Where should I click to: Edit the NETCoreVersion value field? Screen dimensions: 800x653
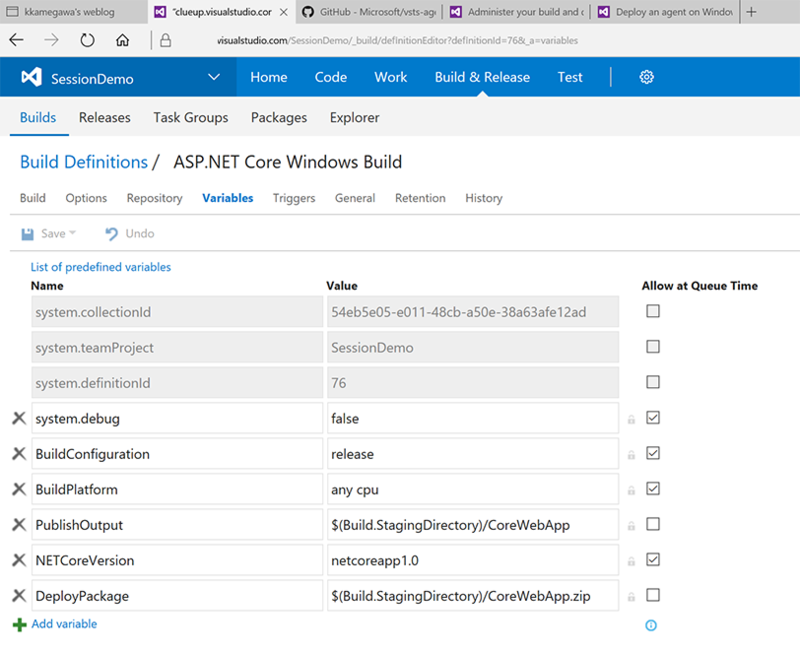473,560
